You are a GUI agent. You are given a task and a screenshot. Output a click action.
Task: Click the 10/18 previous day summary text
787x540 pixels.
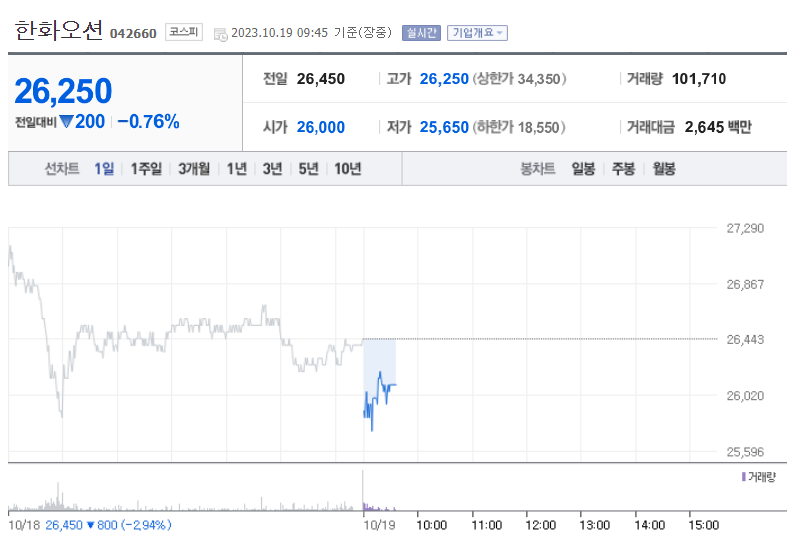(90, 525)
